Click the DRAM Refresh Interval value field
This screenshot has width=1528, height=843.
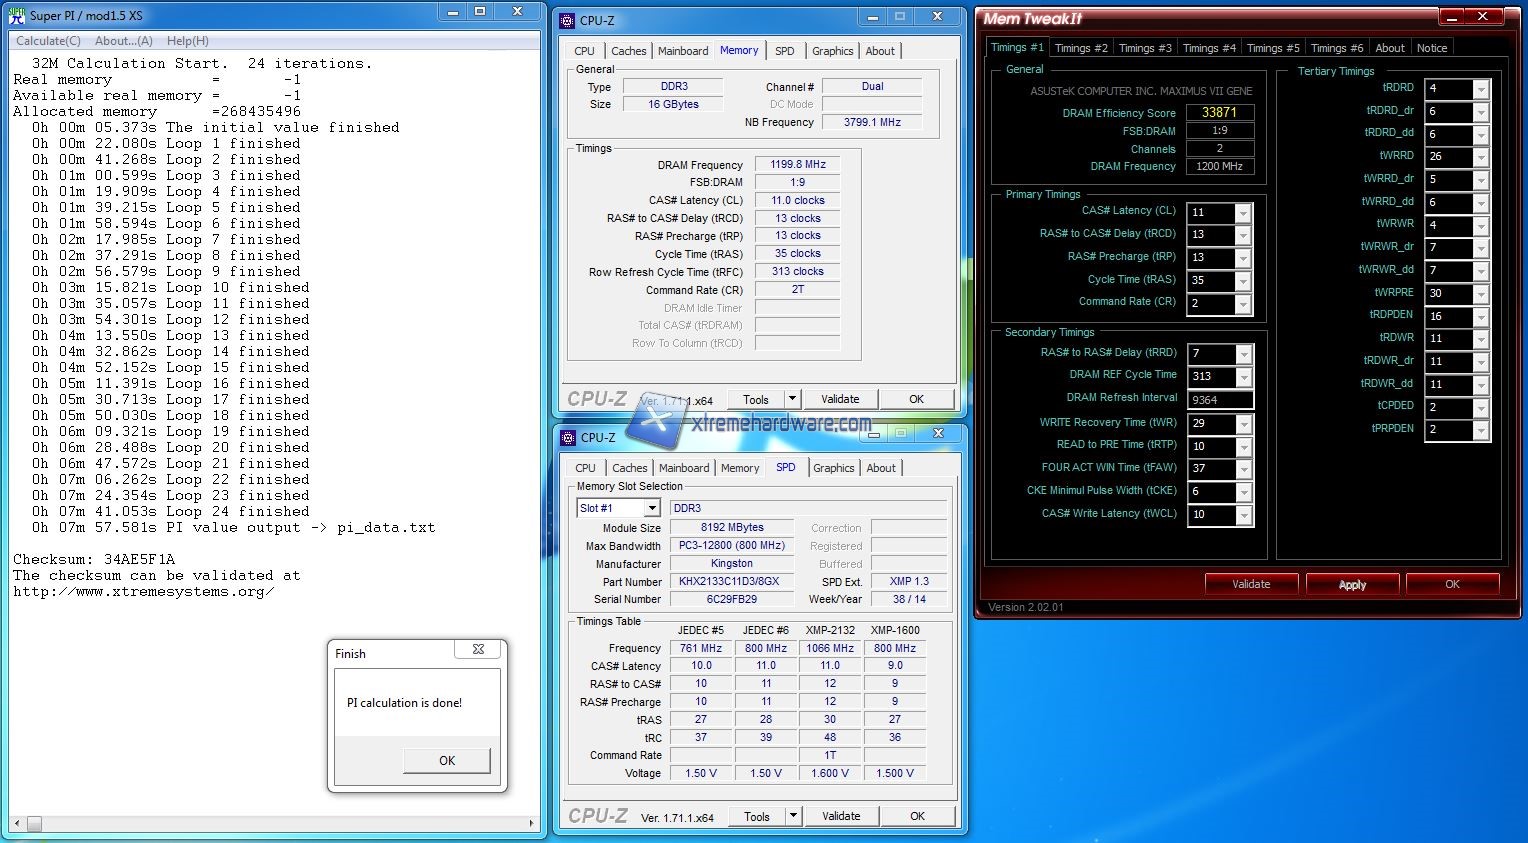click(x=1219, y=400)
